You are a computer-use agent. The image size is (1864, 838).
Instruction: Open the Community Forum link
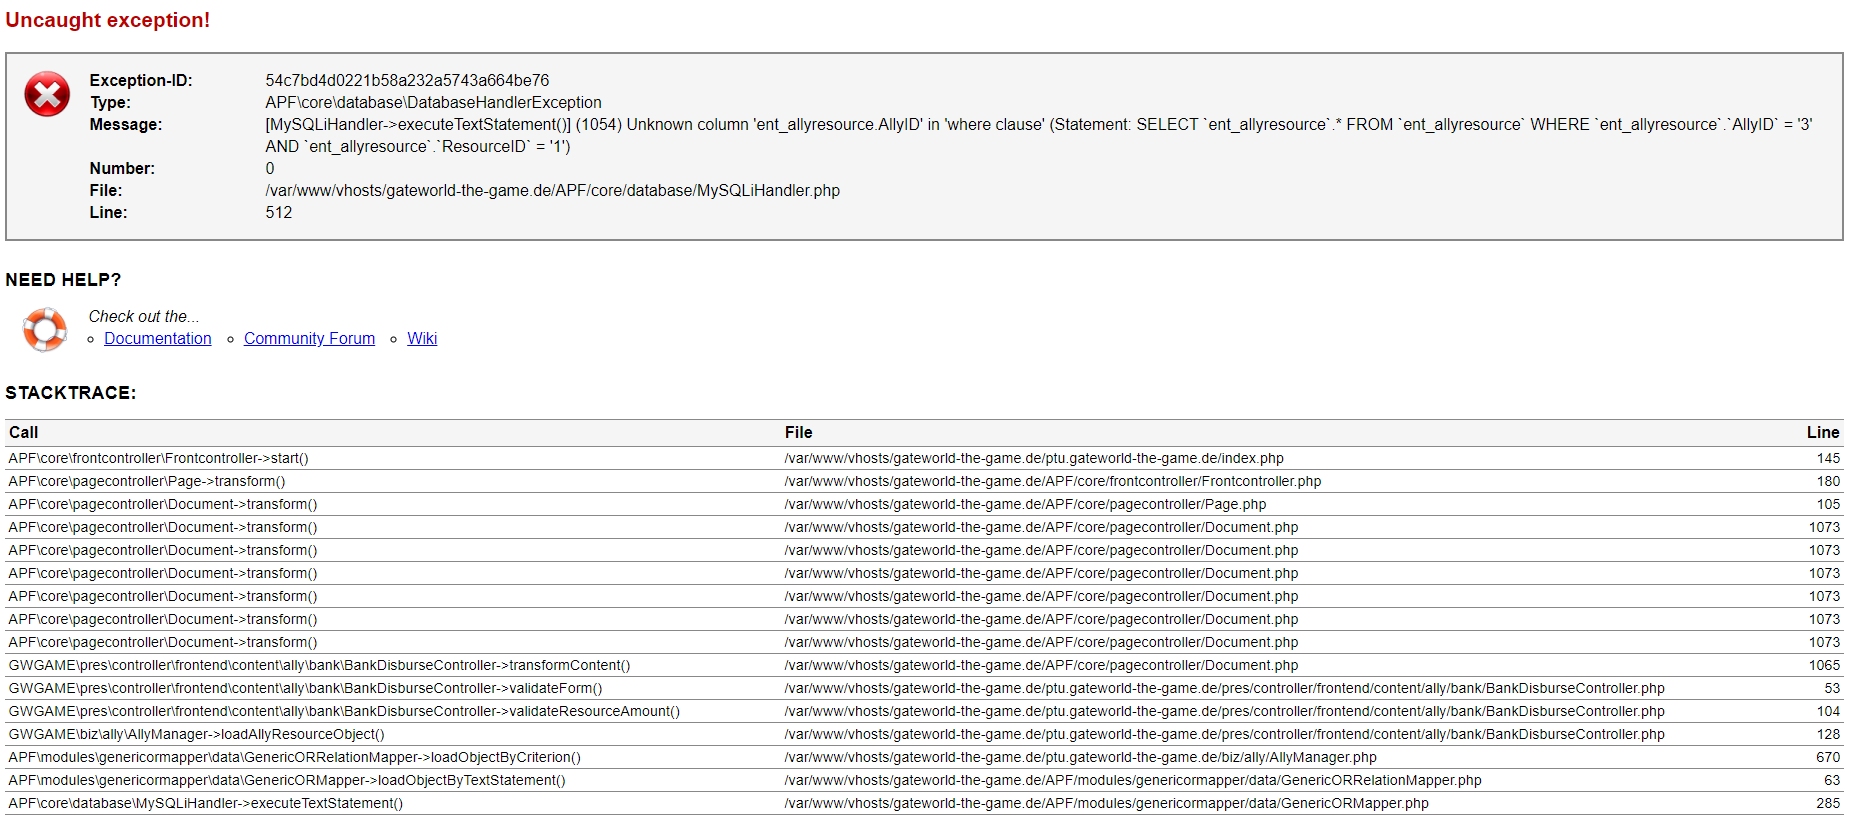[309, 339]
